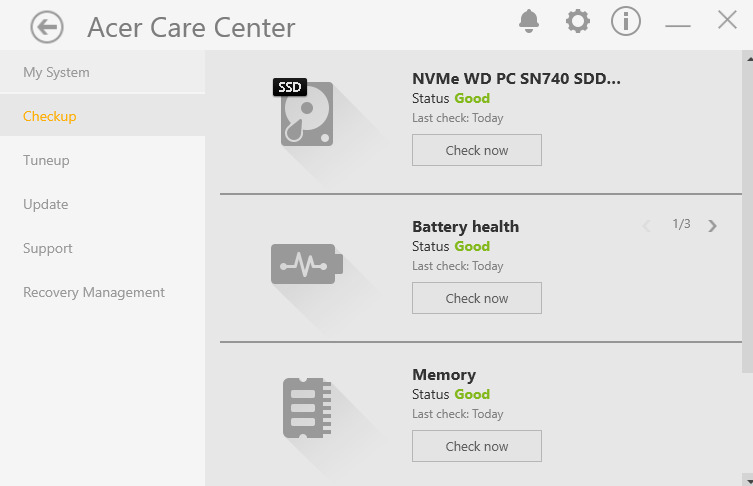Open the My System section
Image resolution: width=753 pixels, height=486 pixels.
coord(56,72)
